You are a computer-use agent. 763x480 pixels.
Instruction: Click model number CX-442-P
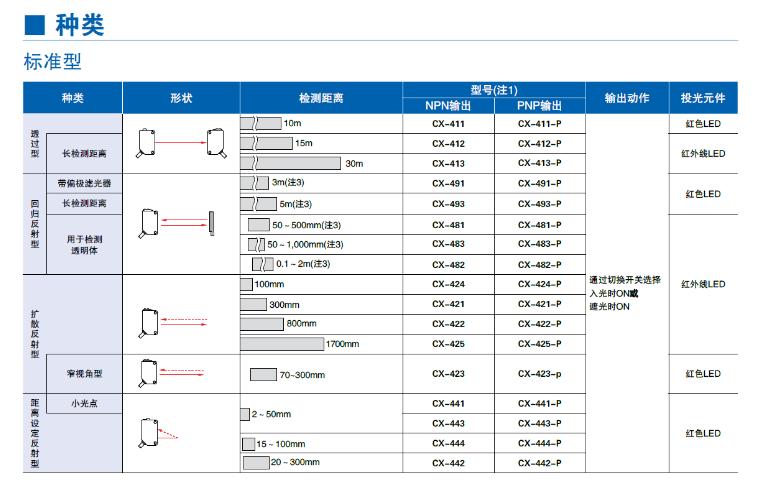[539, 463]
